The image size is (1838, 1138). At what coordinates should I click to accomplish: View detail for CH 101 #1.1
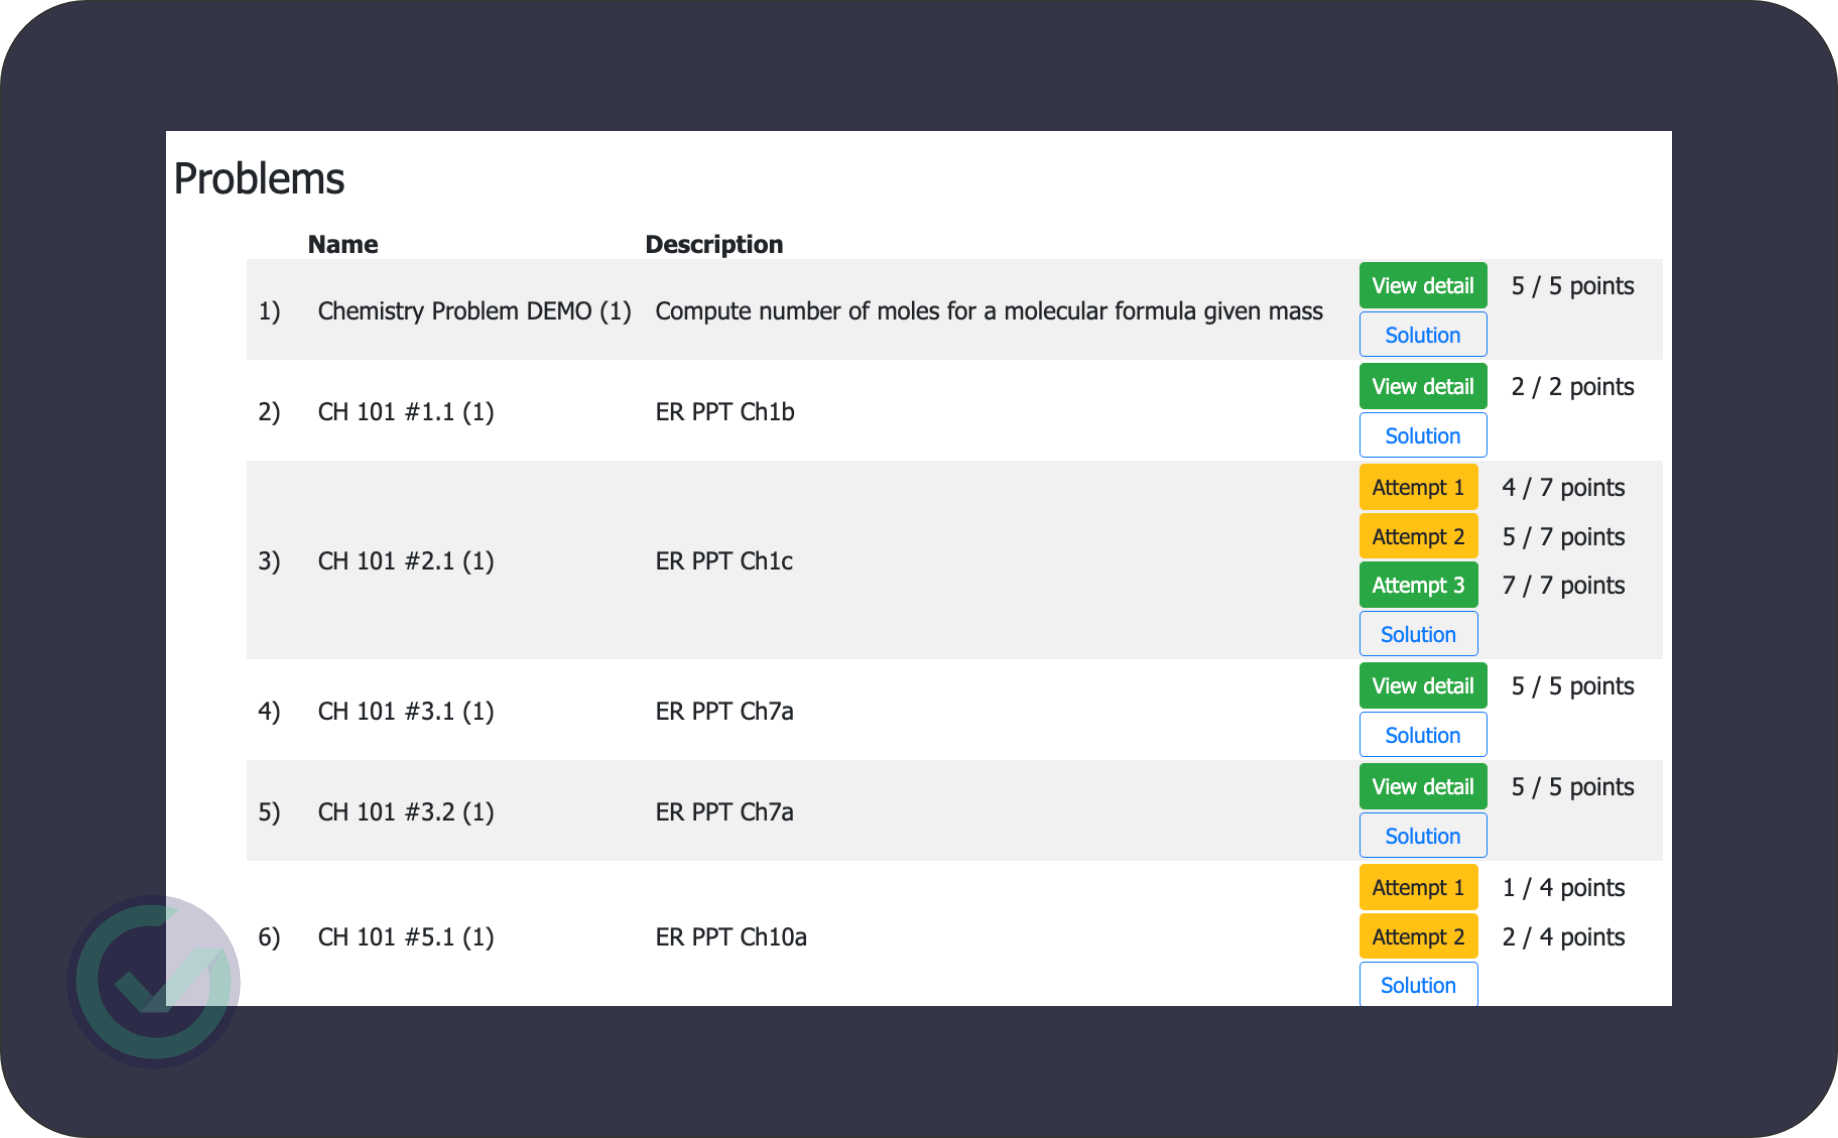1422,387
